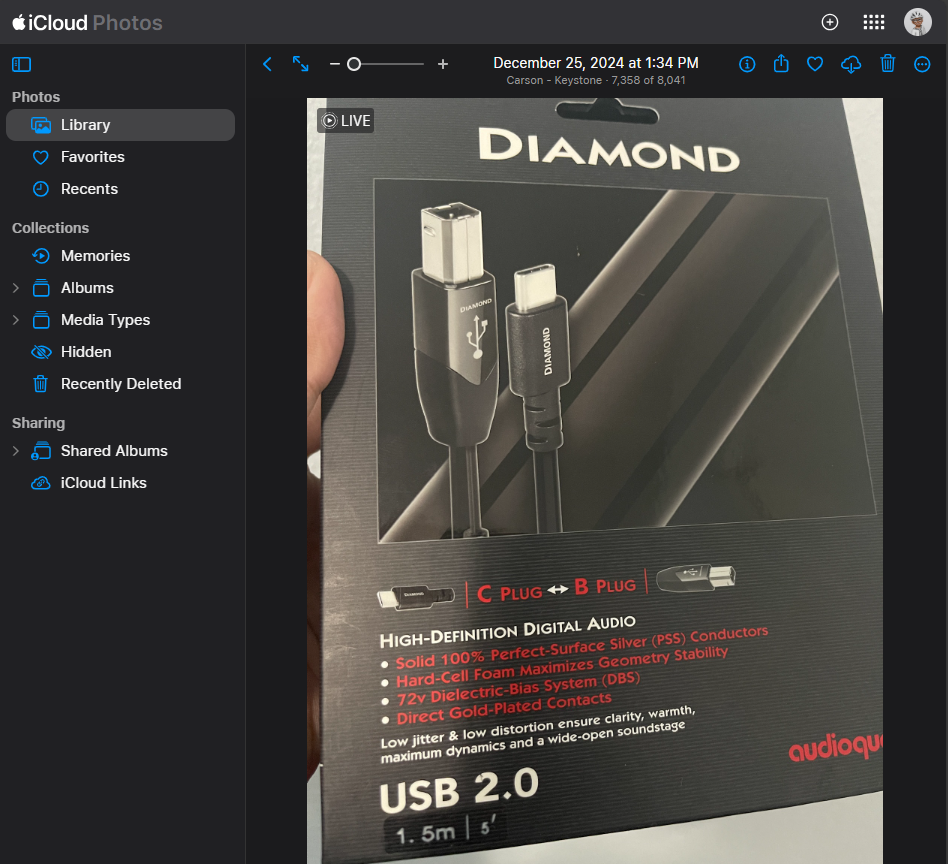Screen dimensions: 948x864
Task: Click the Photos section header
Action: pyautogui.click(x=36, y=97)
